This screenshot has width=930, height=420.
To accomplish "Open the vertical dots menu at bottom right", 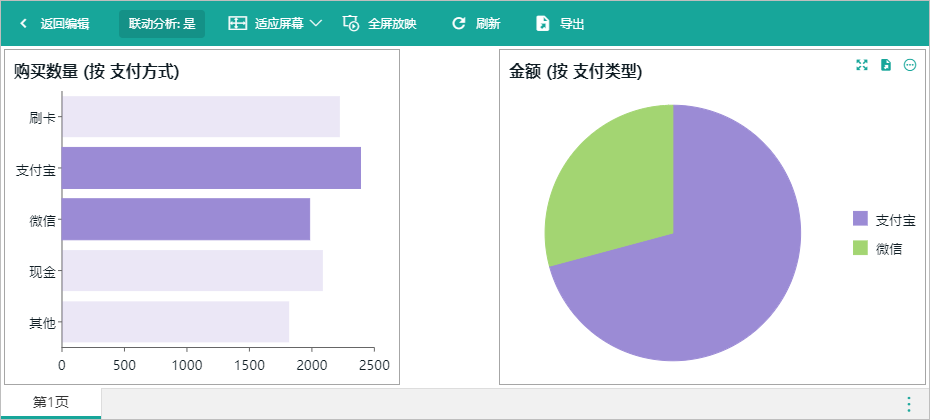I will click(x=909, y=404).
